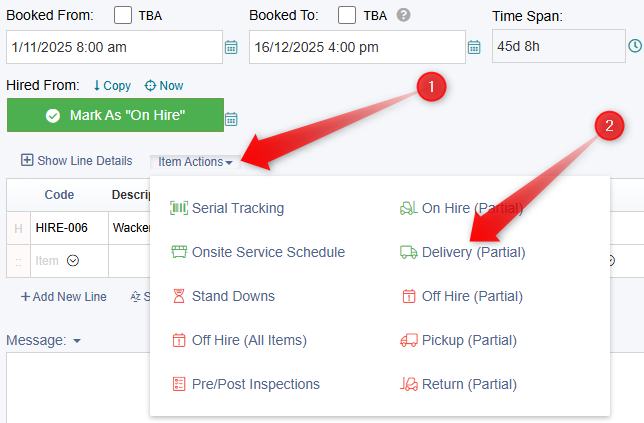This screenshot has height=423, width=644.
Task: Open the Message dropdown arrow
Action: pos(77,340)
